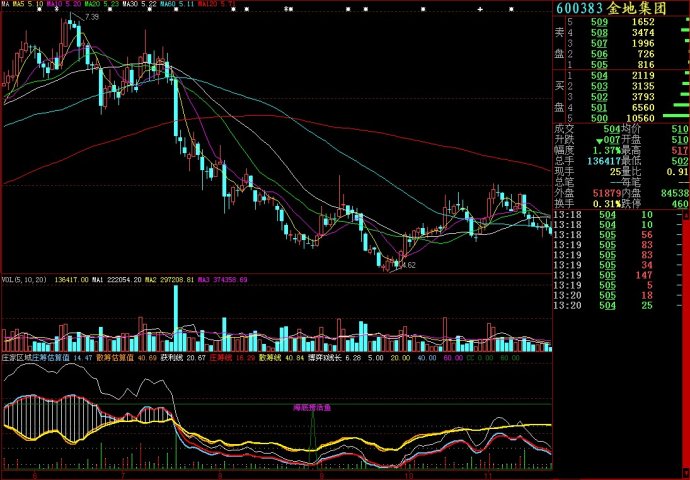690x480 pixels.
Task: Click the 7.39 high price annotation
Action: click(x=92, y=17)
